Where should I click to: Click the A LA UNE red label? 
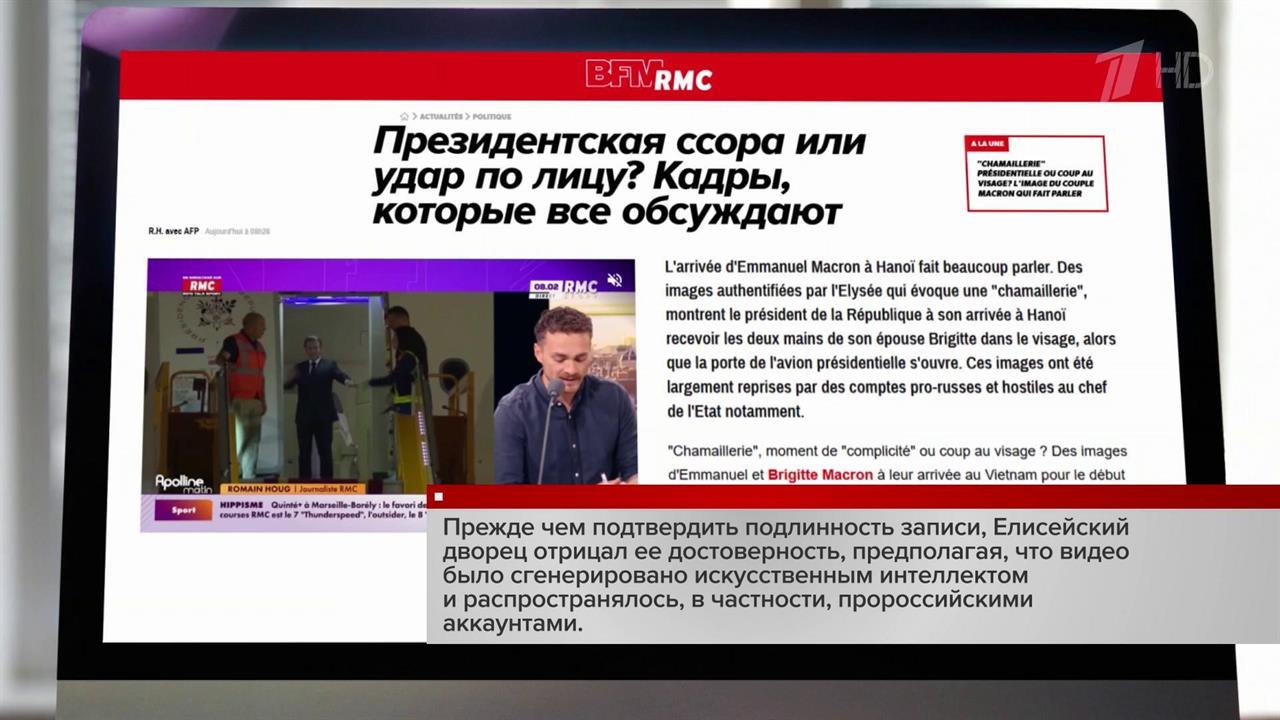click(987, 146)
